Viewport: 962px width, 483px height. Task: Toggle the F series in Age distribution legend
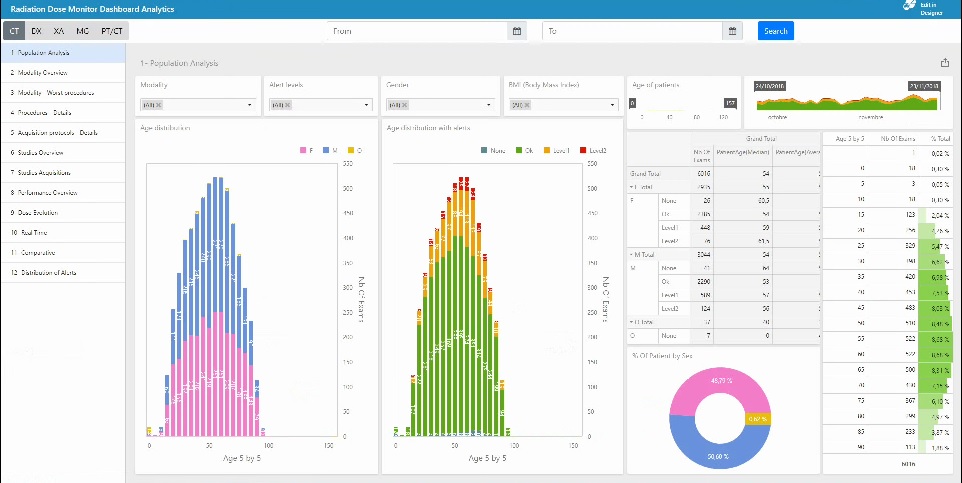pyautogui.click(x=306, y=150)
